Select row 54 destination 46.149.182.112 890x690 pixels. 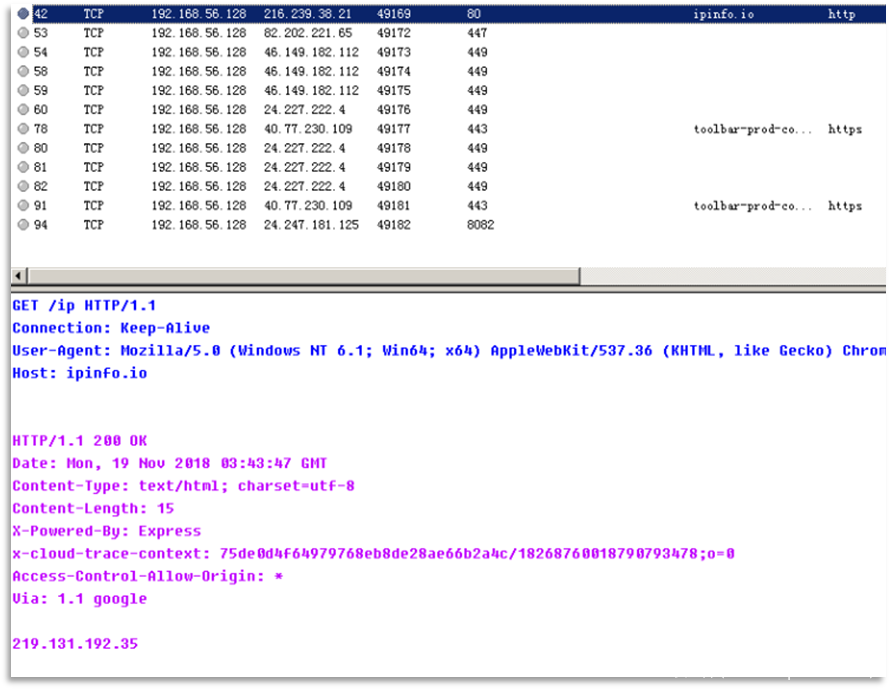pyautogui.click(x=311, y=52)
